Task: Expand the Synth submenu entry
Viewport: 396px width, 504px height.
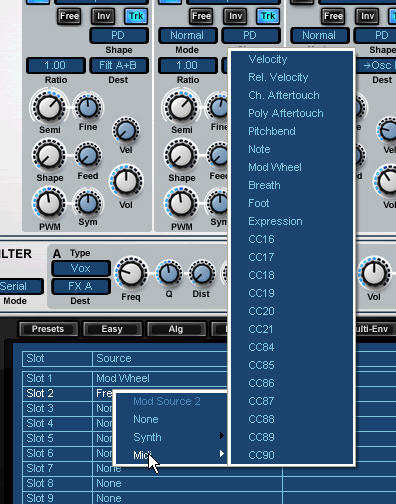Action: point(171,437)
